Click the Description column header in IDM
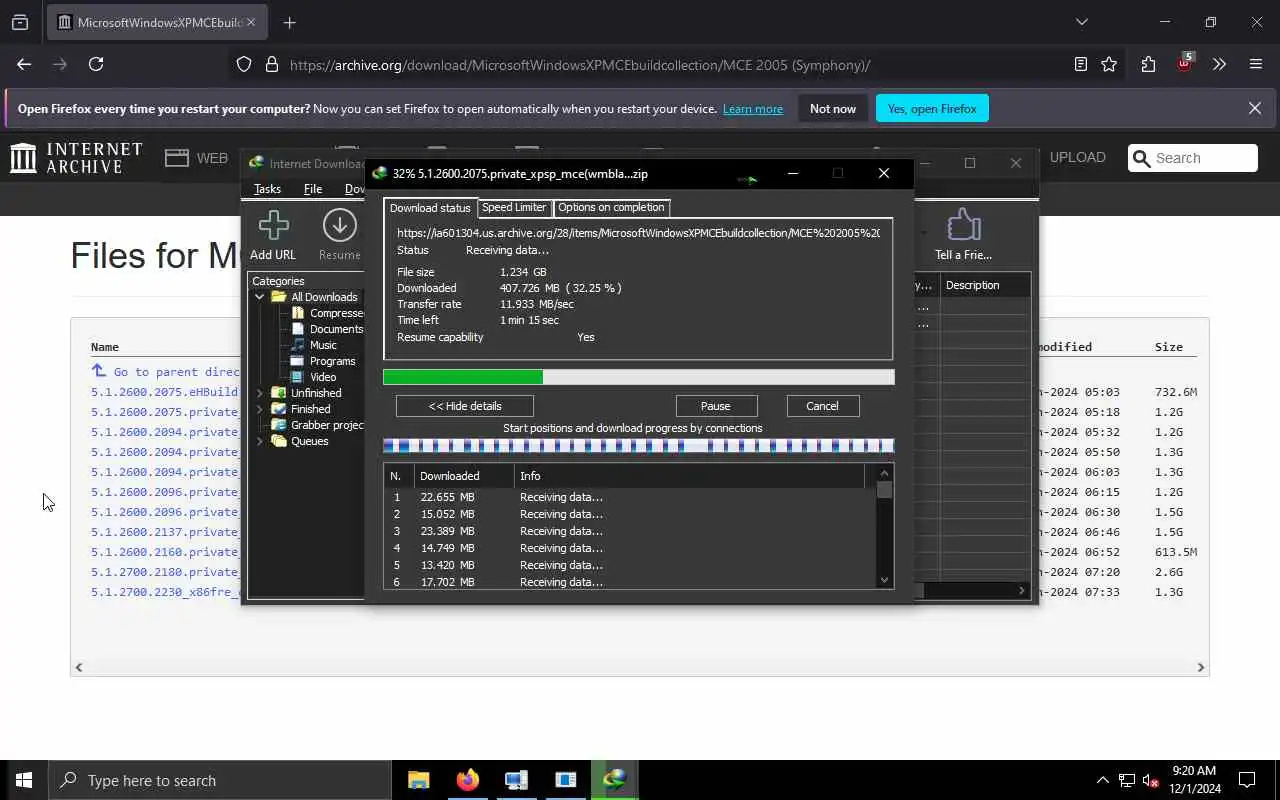This screenshot has height=800, width=1280. [x=985, y=285]
